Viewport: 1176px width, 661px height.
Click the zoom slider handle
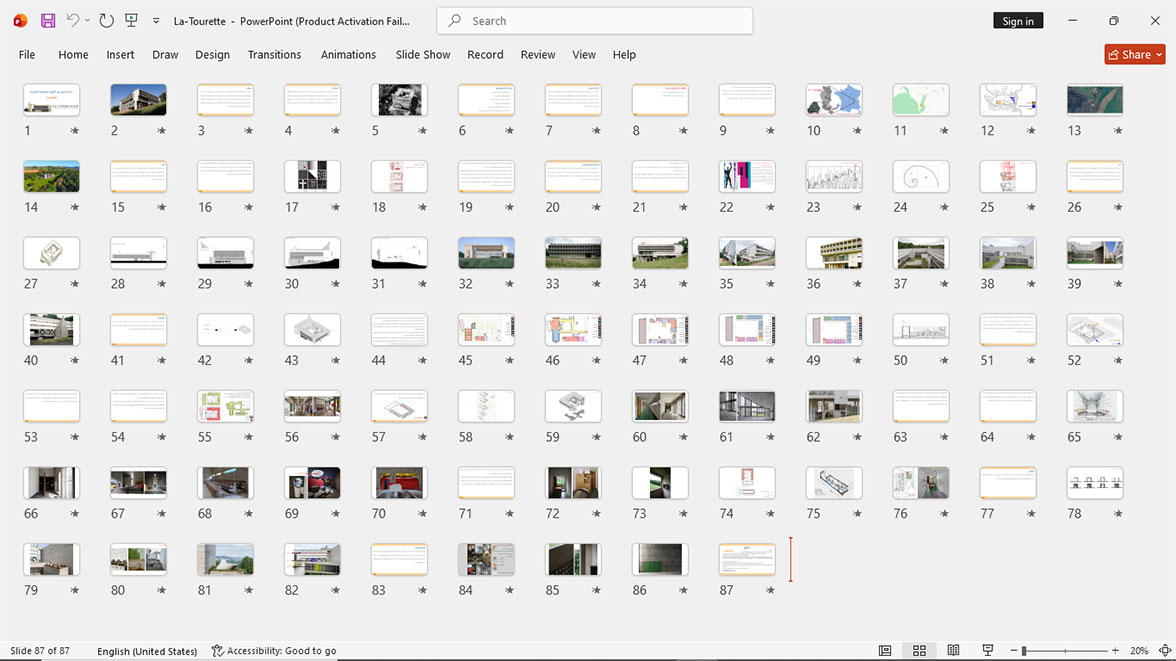(1024, 650)
